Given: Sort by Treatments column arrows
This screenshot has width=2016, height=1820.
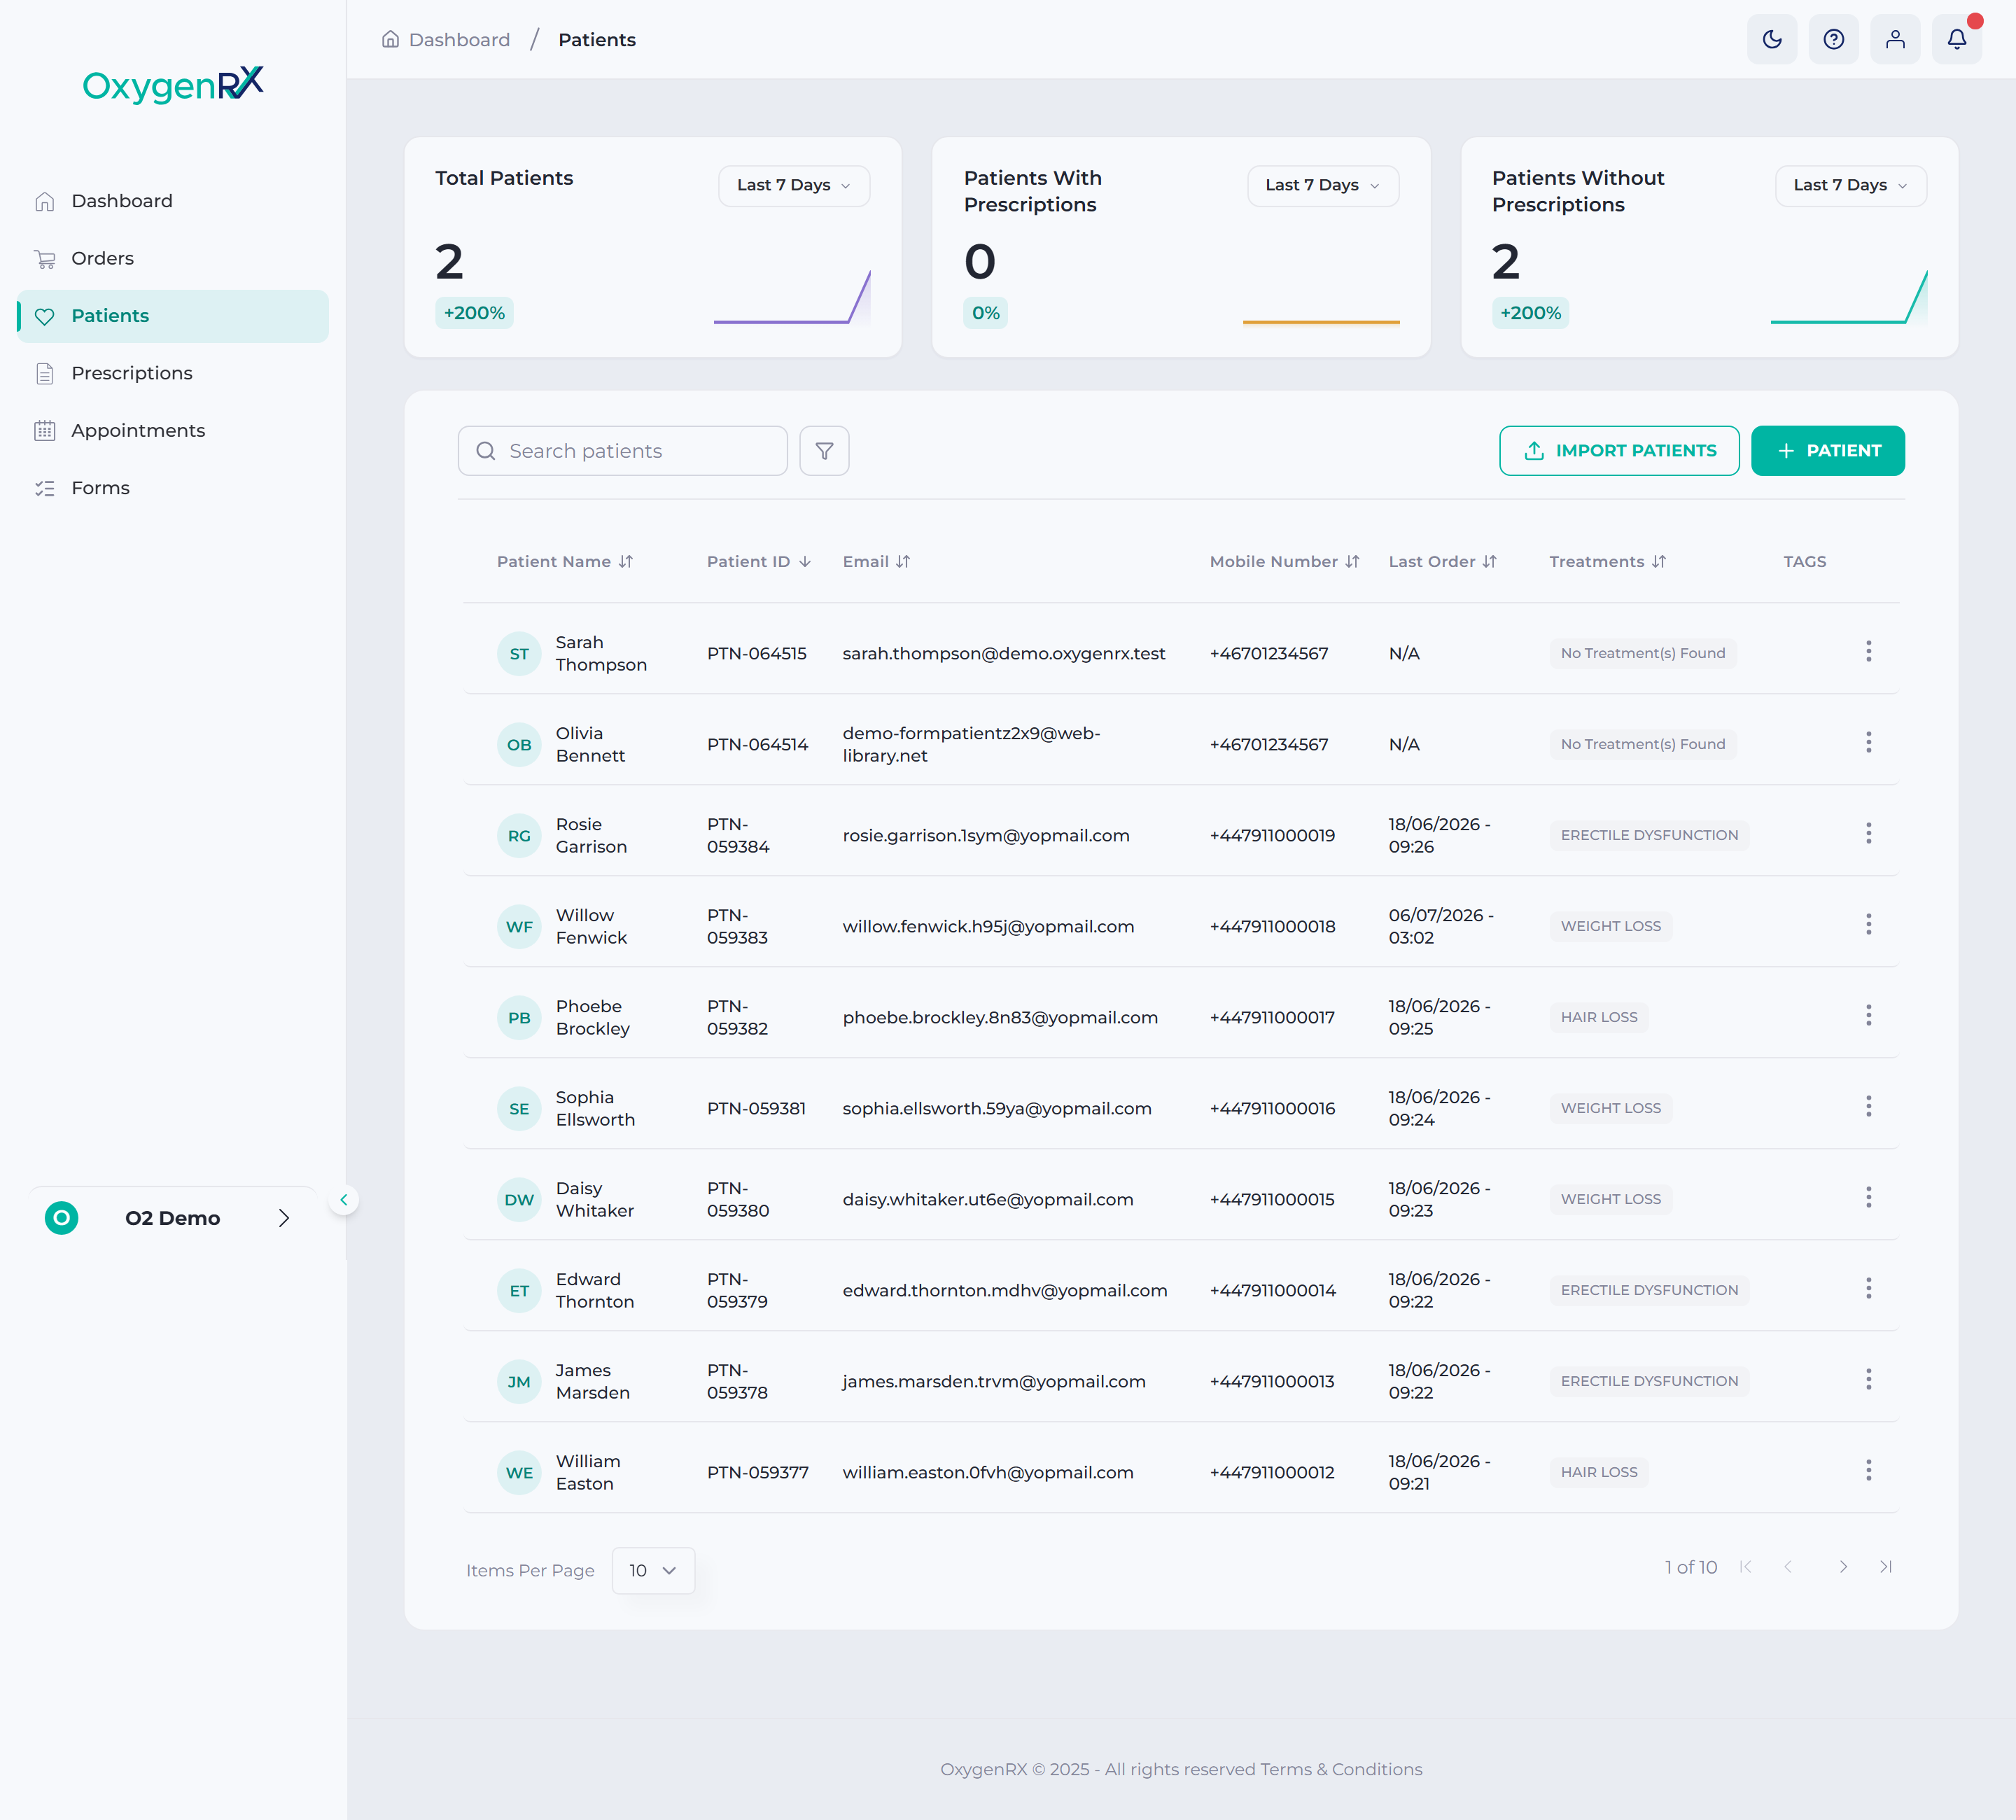Looking at the screenshot, I should (1659, 562).
